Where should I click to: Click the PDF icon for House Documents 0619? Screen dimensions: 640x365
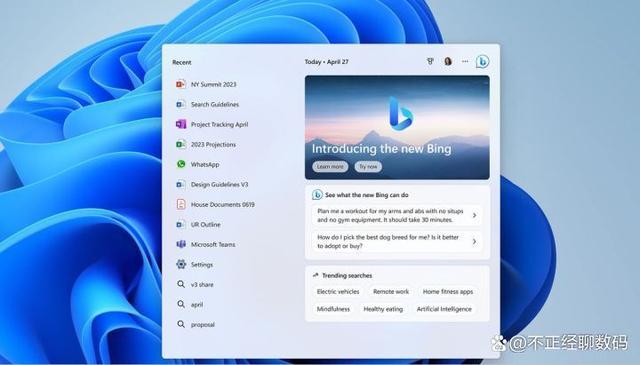click(181, 204)
